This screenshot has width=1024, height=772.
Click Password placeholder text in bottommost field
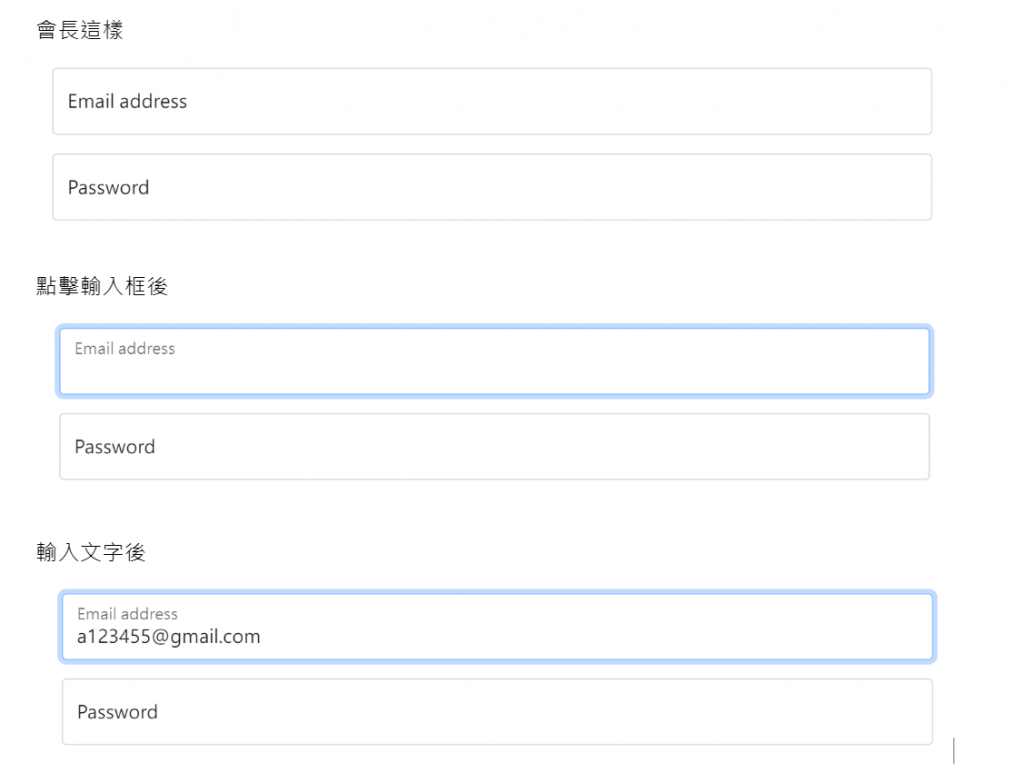click(117, 712)
